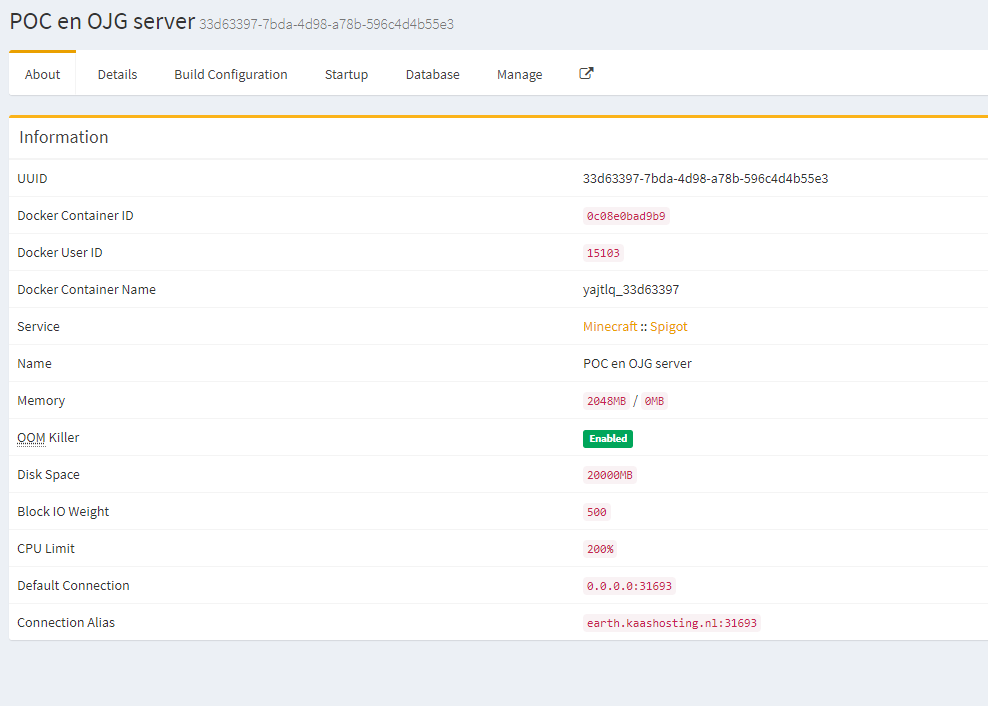Click the 20000MB disk space value
Image resolution: width=988 pixels, height=706 pixels.
(610, 475)
